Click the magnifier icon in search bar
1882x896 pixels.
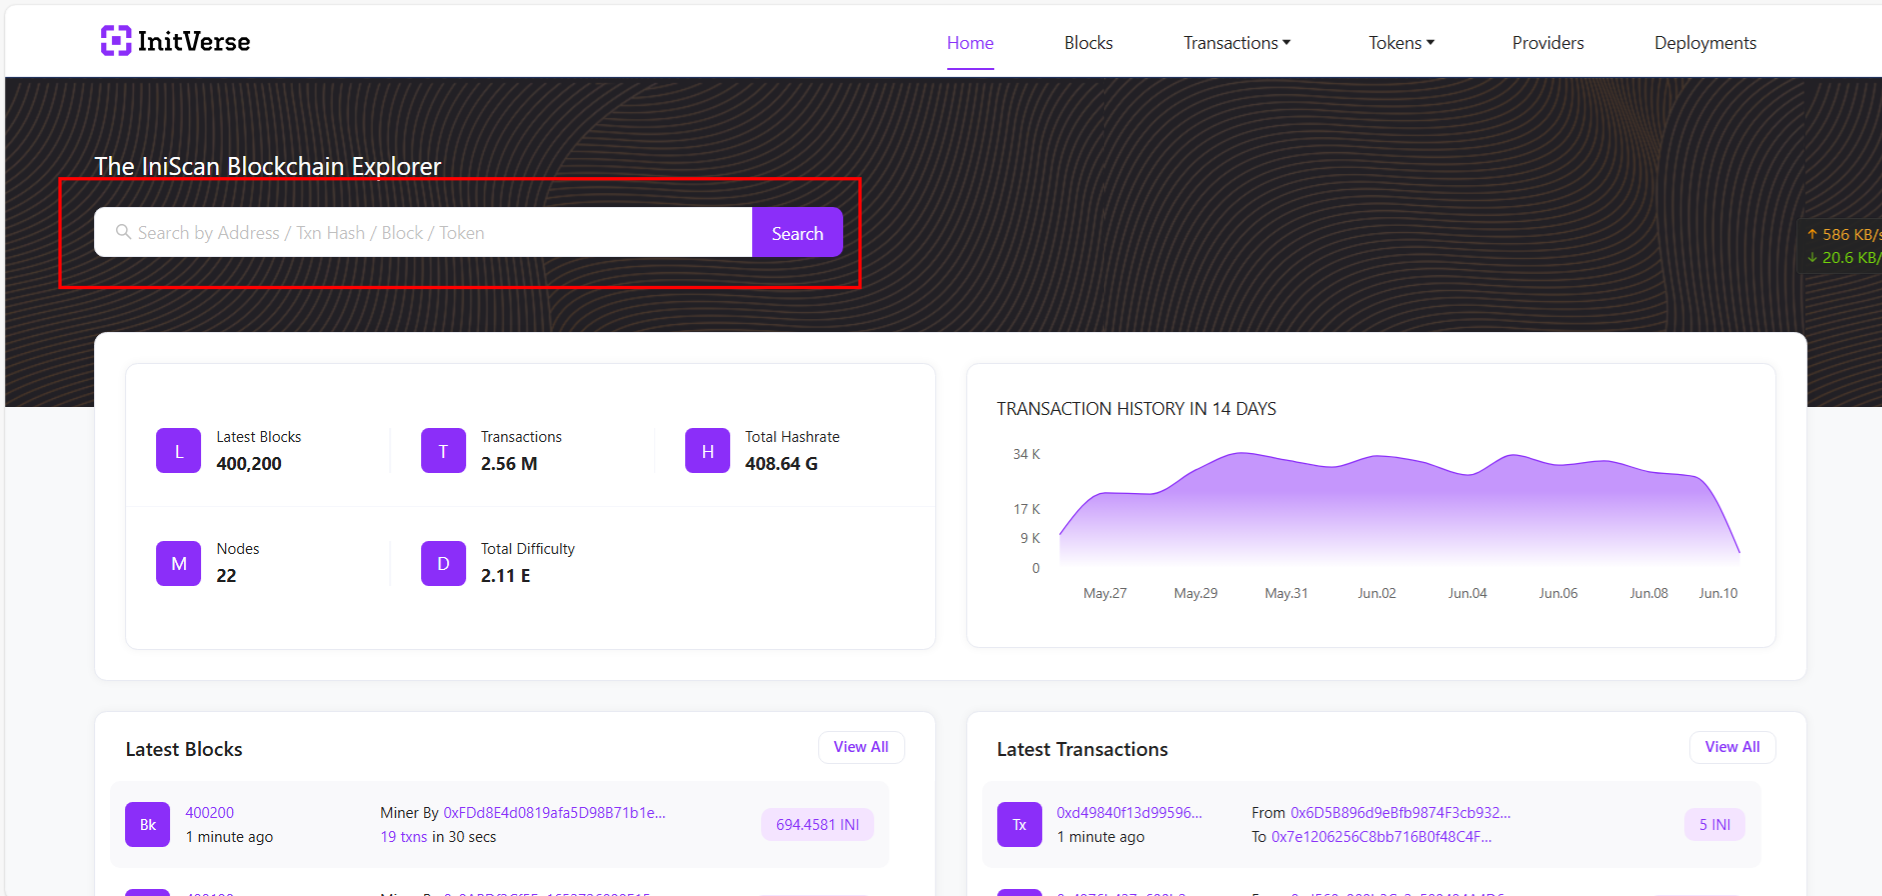[124, 232]
